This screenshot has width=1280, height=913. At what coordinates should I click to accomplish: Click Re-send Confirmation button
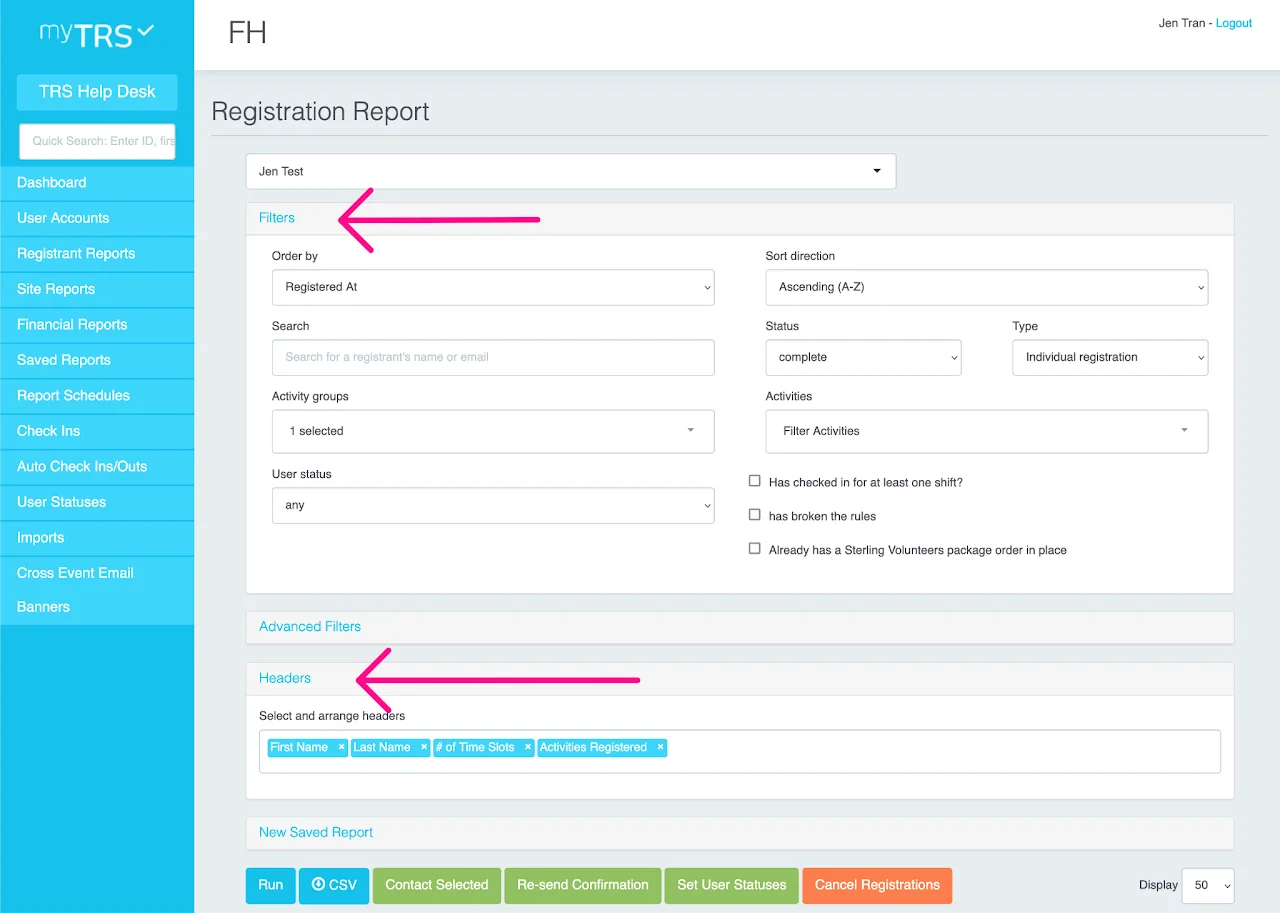[x=583, y=885]
